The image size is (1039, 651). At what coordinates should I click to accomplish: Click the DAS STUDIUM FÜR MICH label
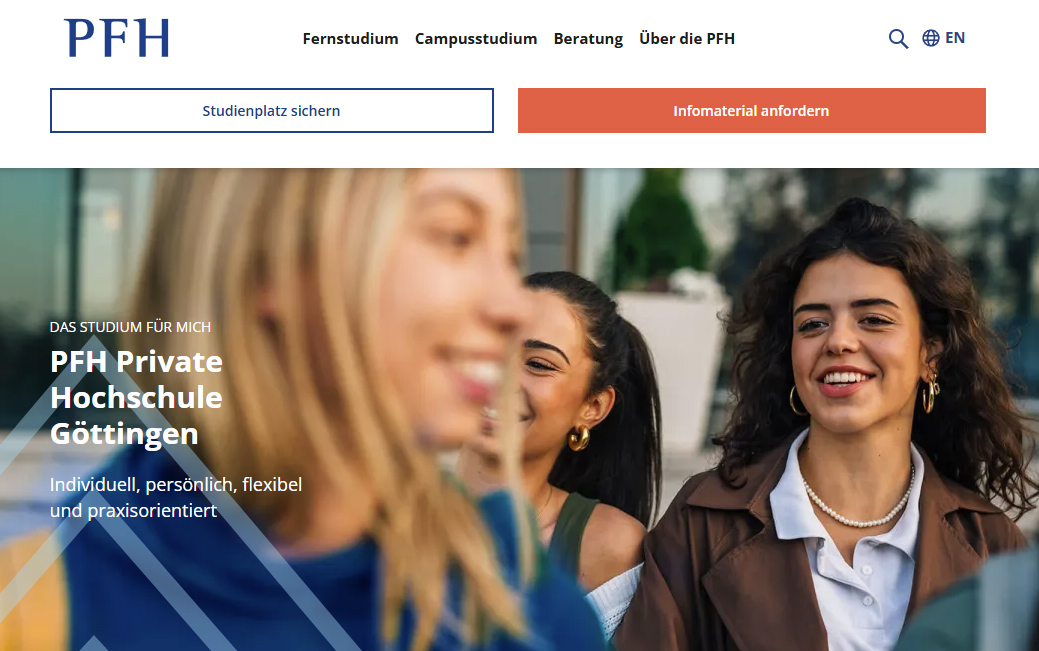point(131,327)
